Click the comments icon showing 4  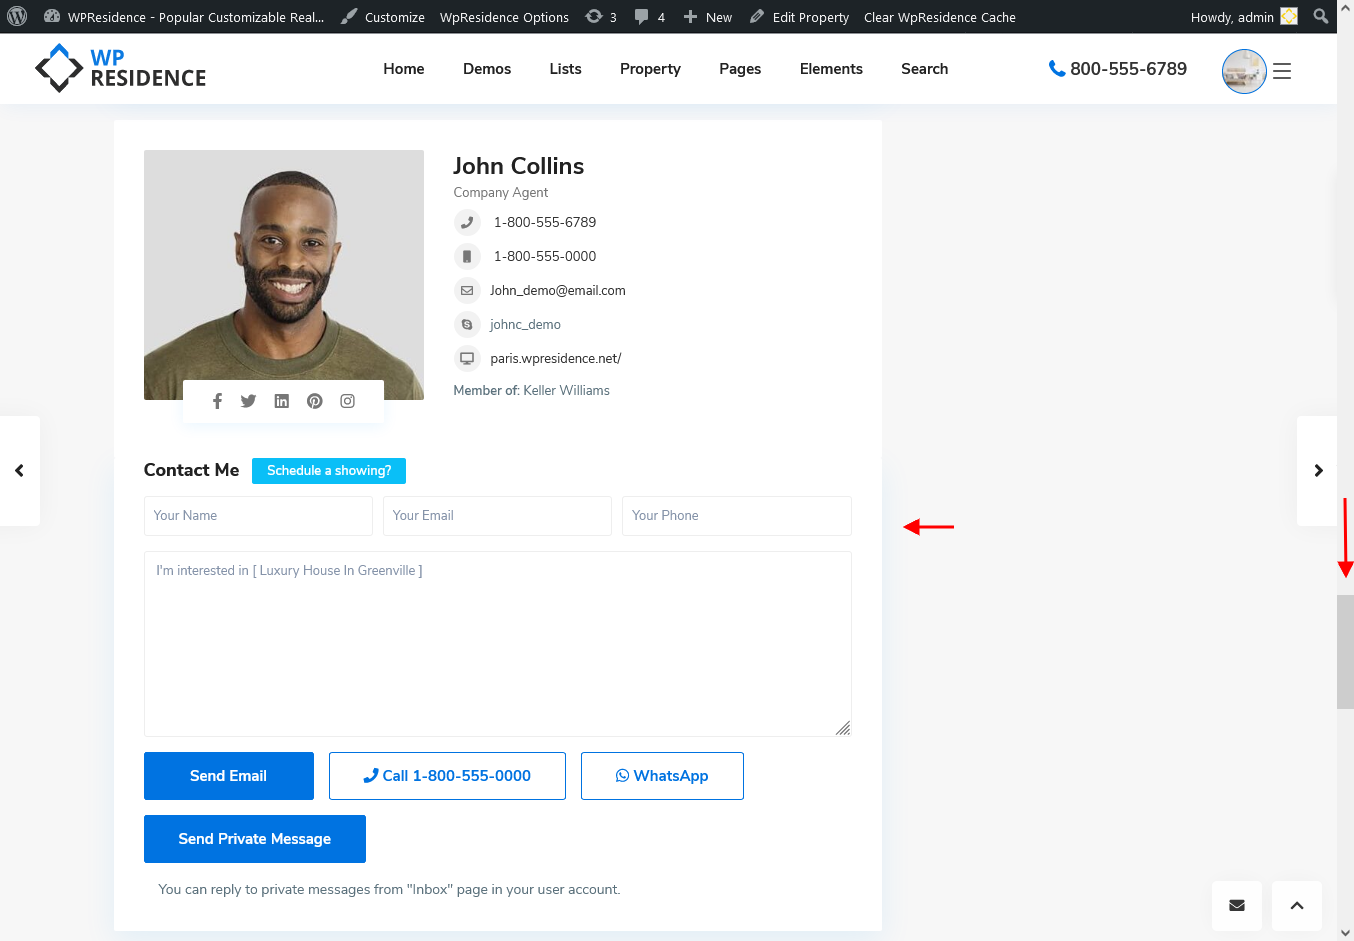649,17
